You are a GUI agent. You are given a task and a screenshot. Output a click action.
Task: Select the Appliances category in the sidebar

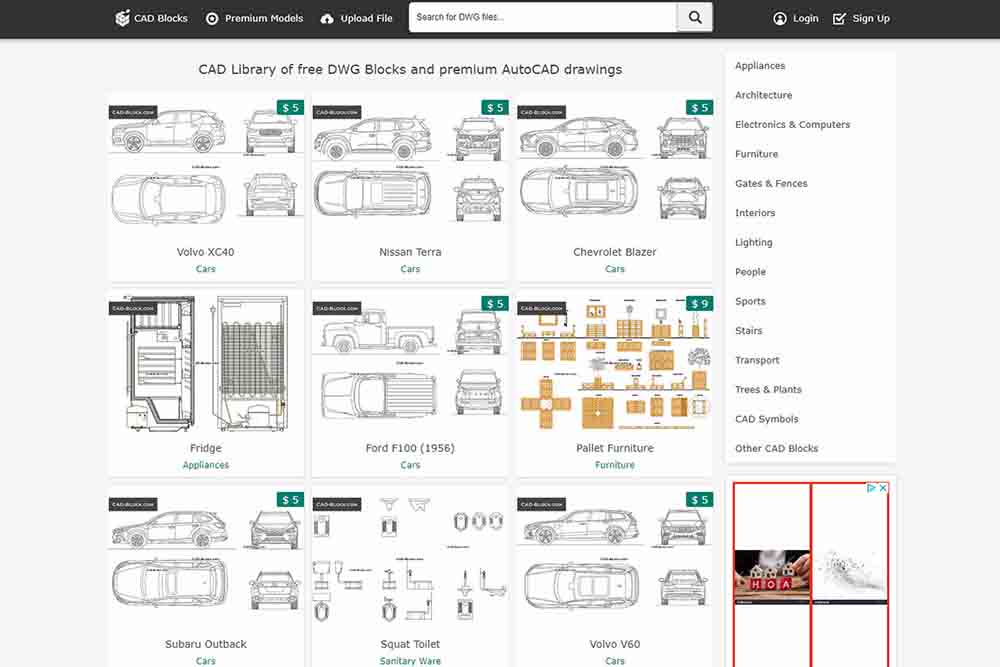760,66
